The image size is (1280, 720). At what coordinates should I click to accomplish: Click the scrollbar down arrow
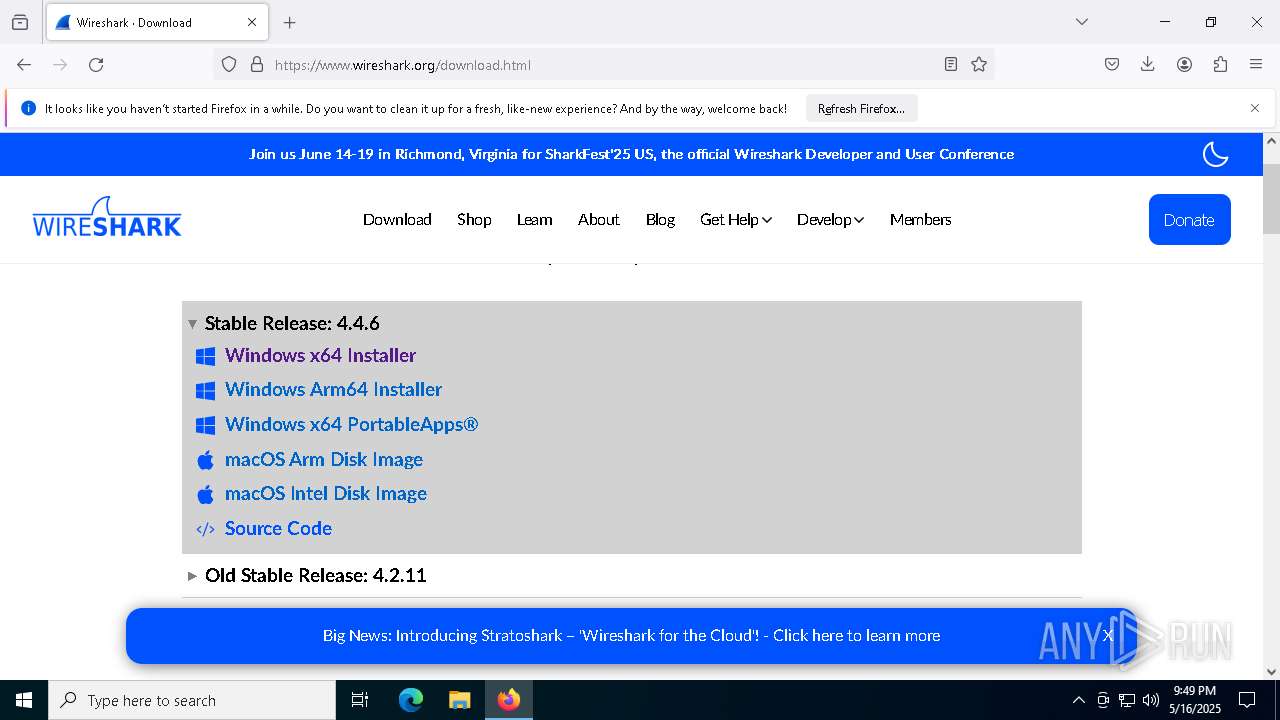pyautogui.click(x=1271, y=672)
